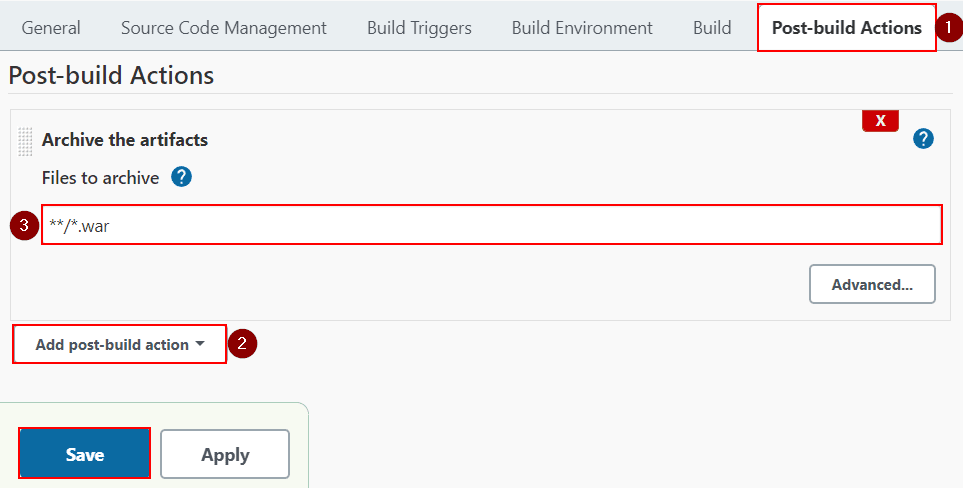The image size is (963, 488).
Task: Grab the Archive the artifacts drag handle
Action: click(25, 141)
